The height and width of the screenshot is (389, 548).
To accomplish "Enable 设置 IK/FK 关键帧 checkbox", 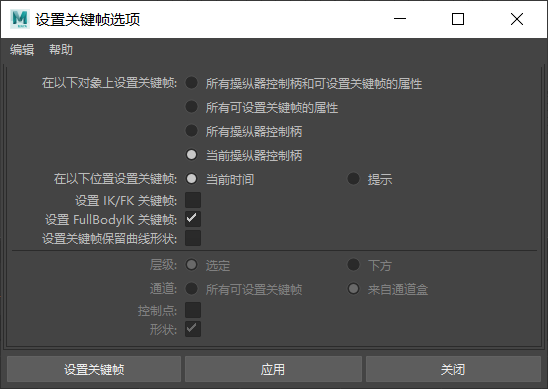I will click(193, 200).
